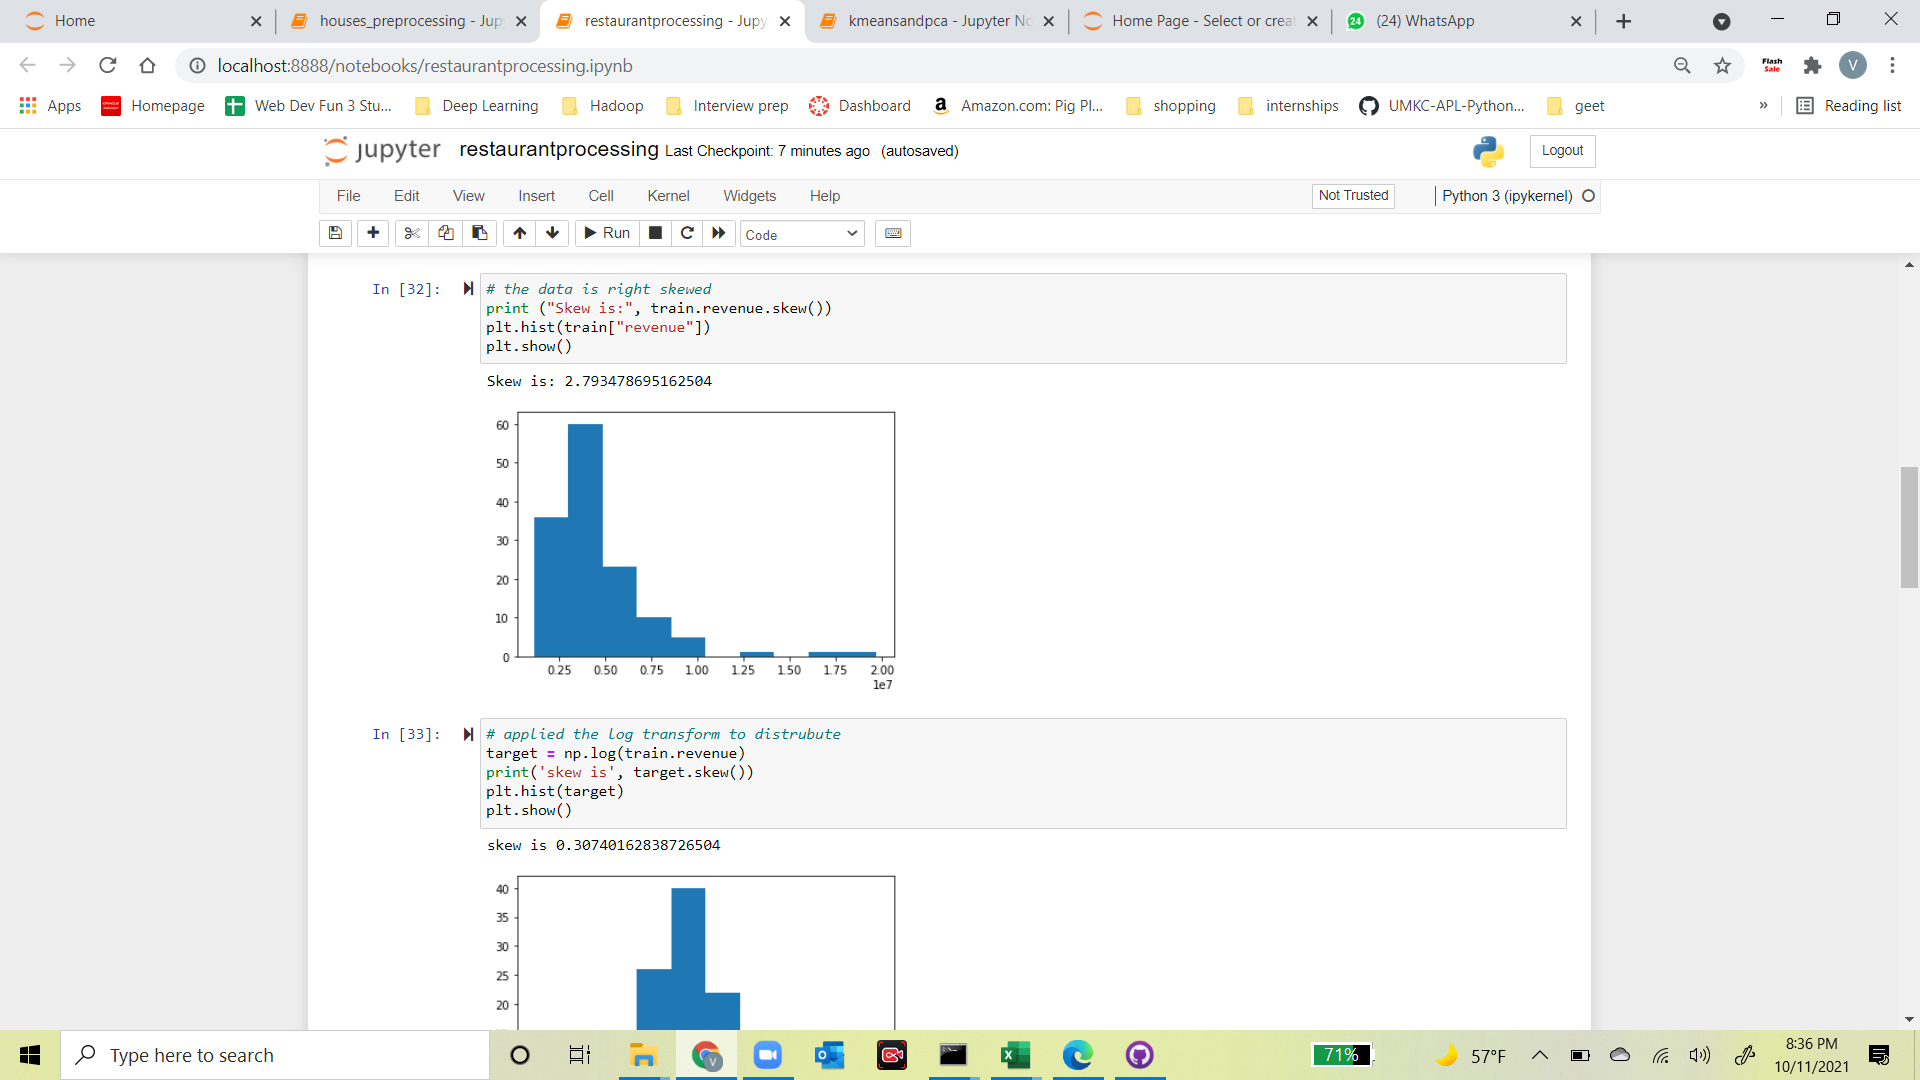This screenshot has height=1080, width=1920.
Task: Open the command palette keyboard icon
Action: click(x=893, y=233)
